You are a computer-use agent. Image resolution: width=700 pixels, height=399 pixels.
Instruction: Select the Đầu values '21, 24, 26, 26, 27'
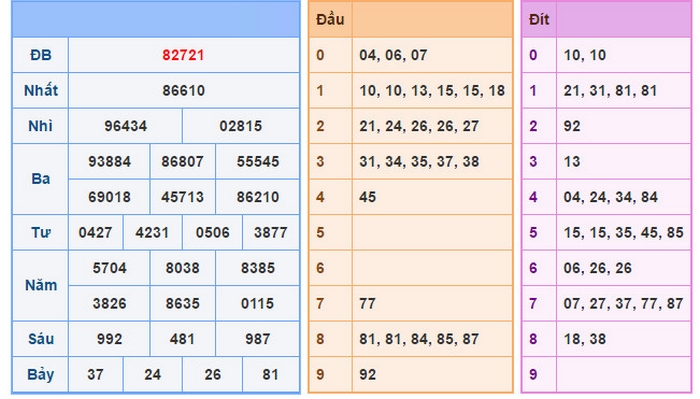pyautogui.click(x=419, y=126)
